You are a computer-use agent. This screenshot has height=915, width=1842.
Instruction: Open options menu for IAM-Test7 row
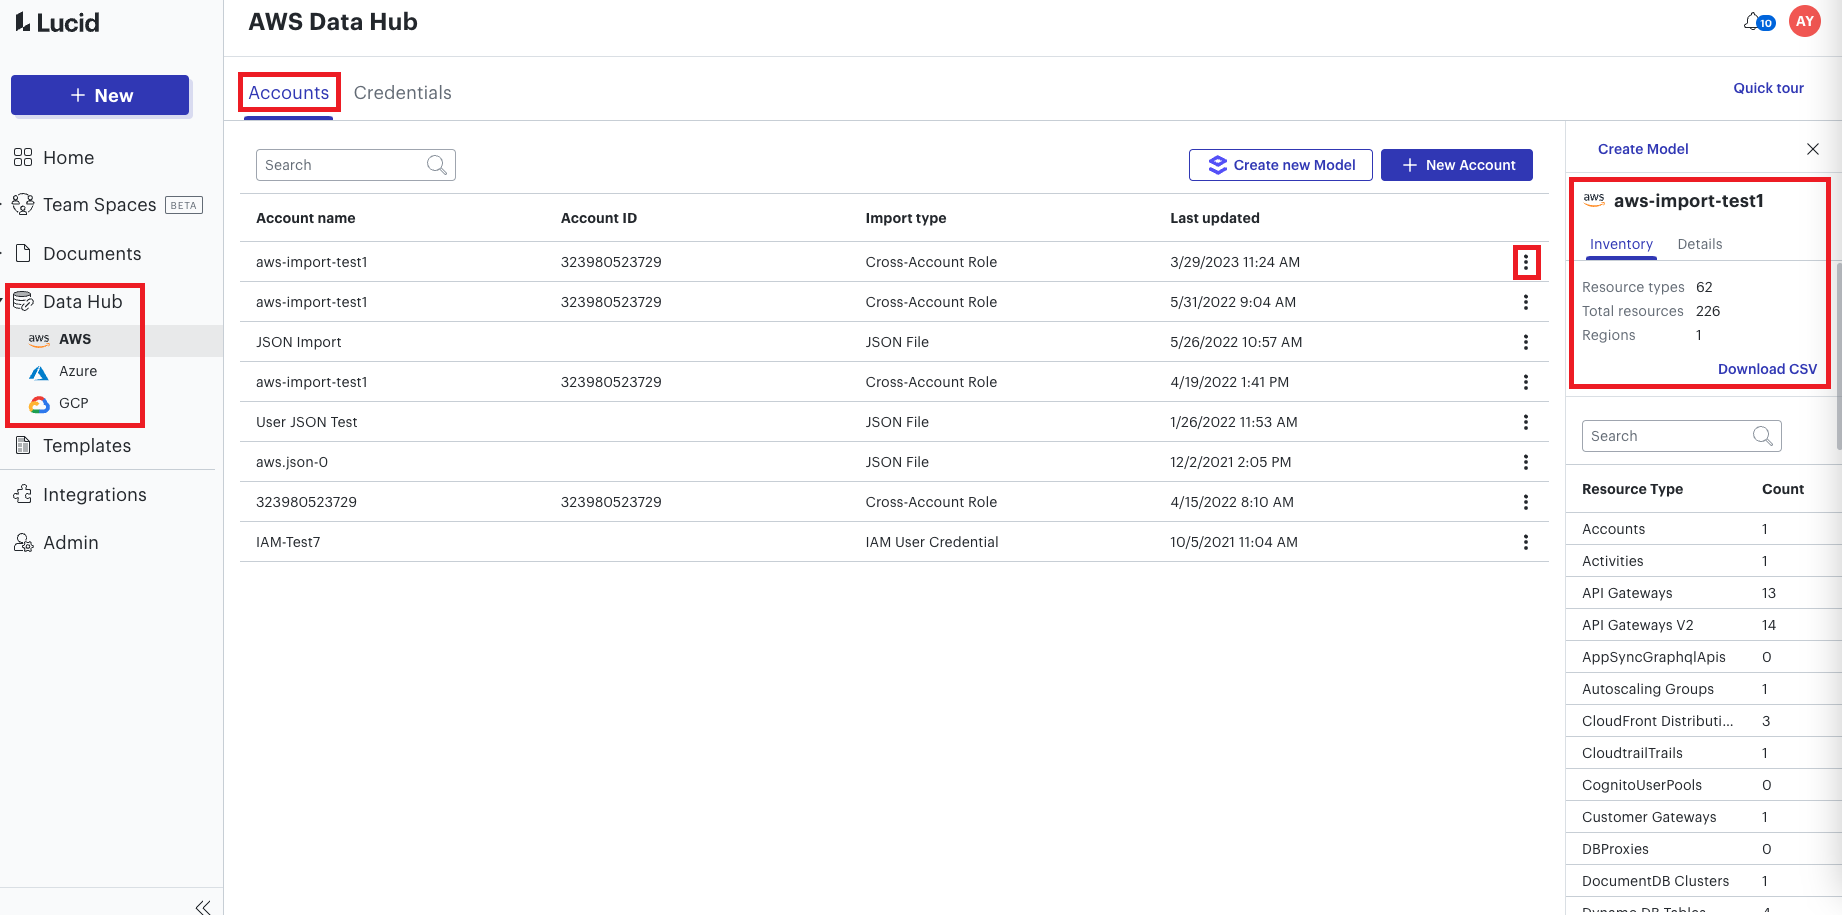[1526, 541]
